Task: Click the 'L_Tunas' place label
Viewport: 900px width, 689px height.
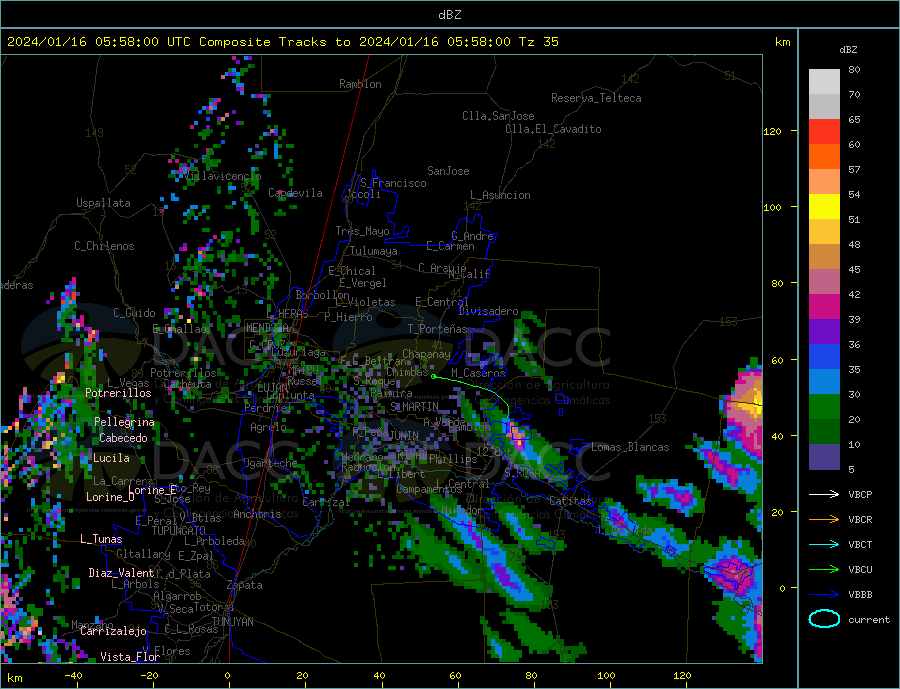Action: 101,539
